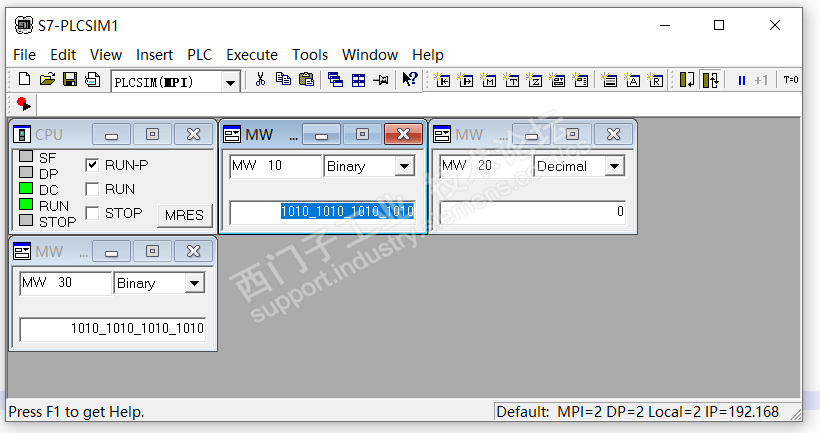Open the View menu
This screenshot has width=820, height=433.
pos(106,55)
